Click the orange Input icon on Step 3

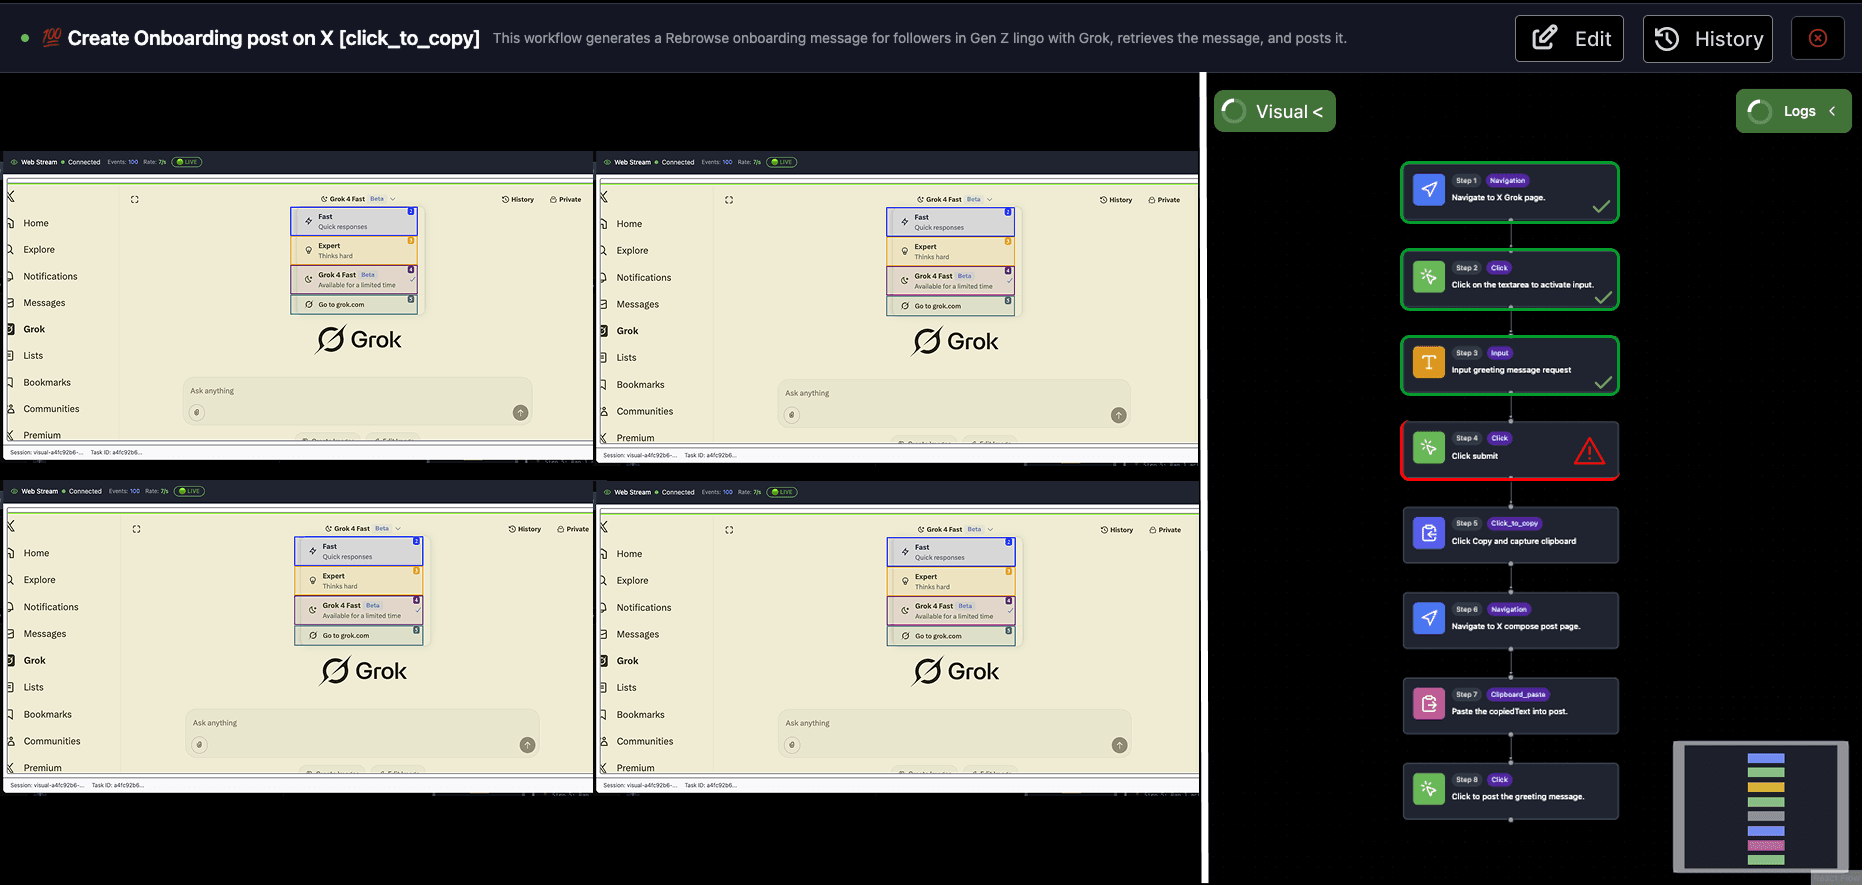(x=1429, y=362)
